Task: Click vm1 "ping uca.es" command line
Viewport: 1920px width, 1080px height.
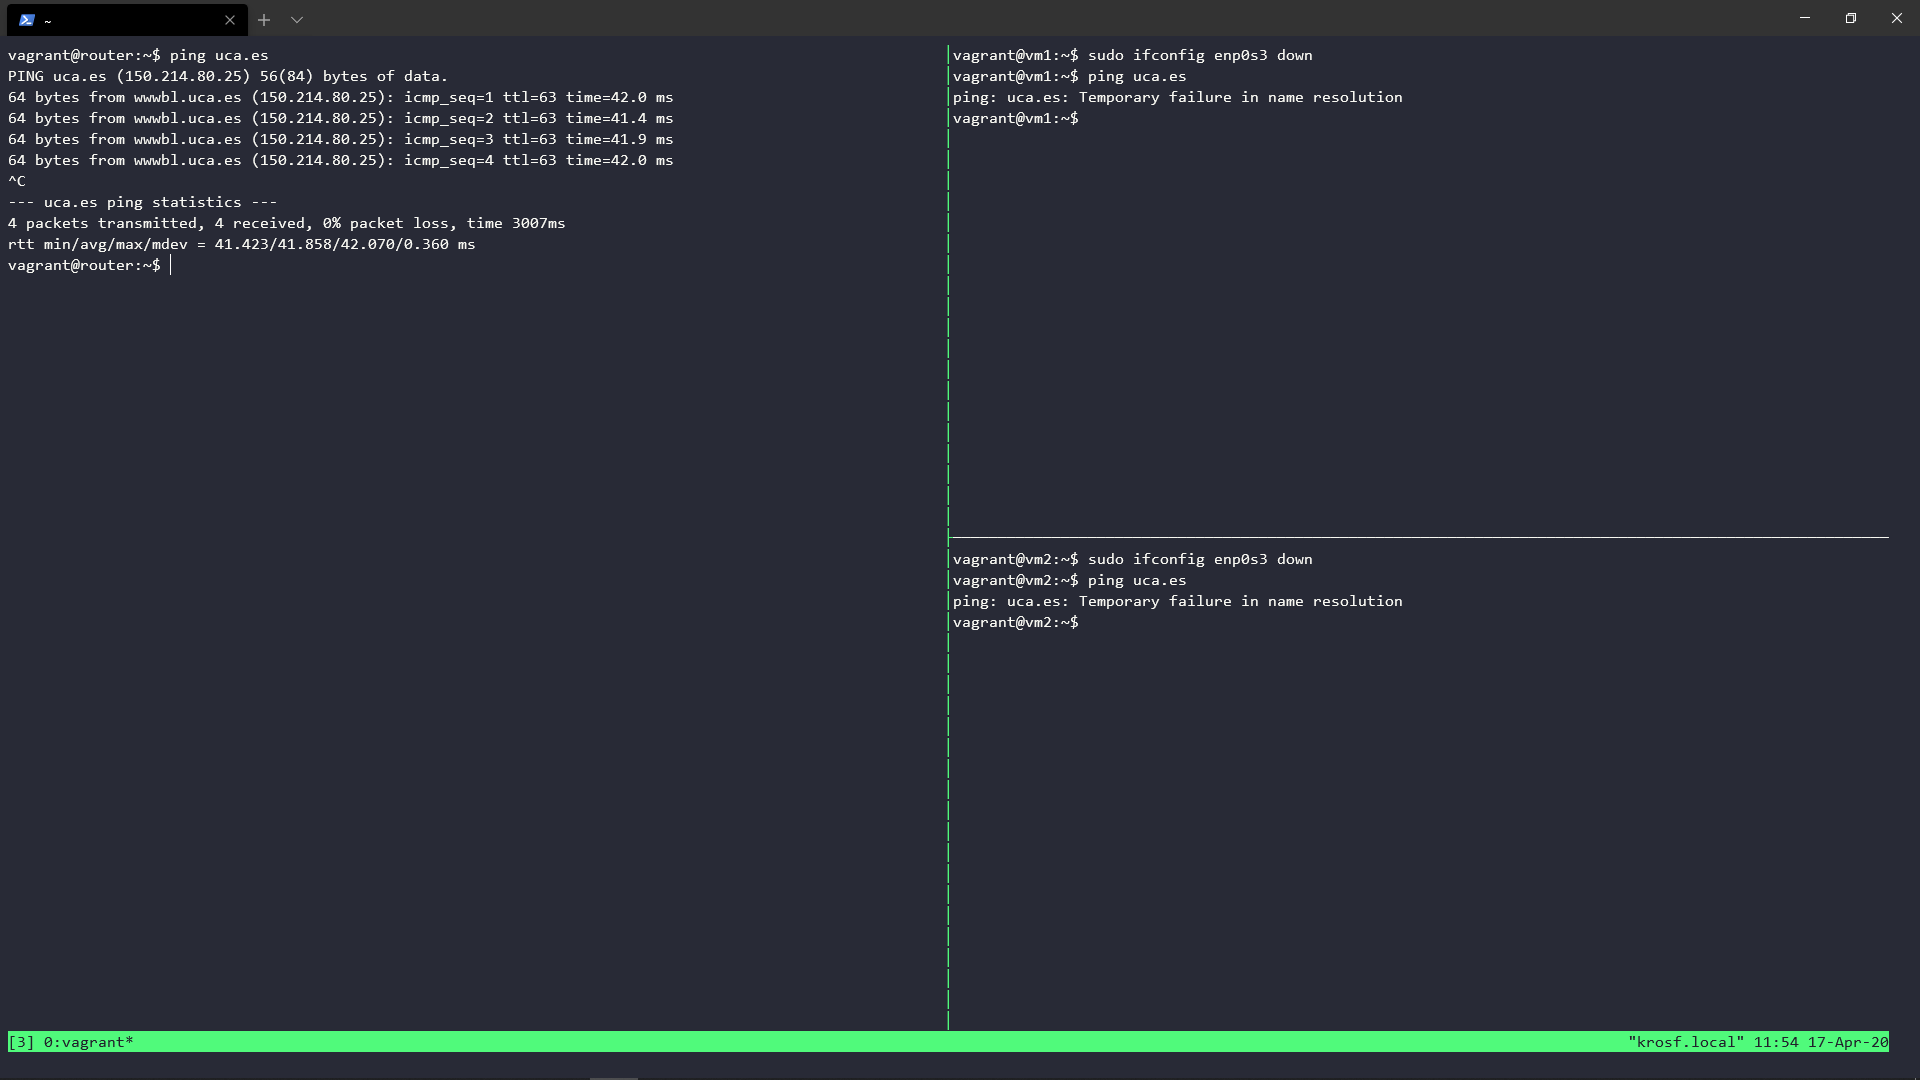Action: click(1070, 76)
